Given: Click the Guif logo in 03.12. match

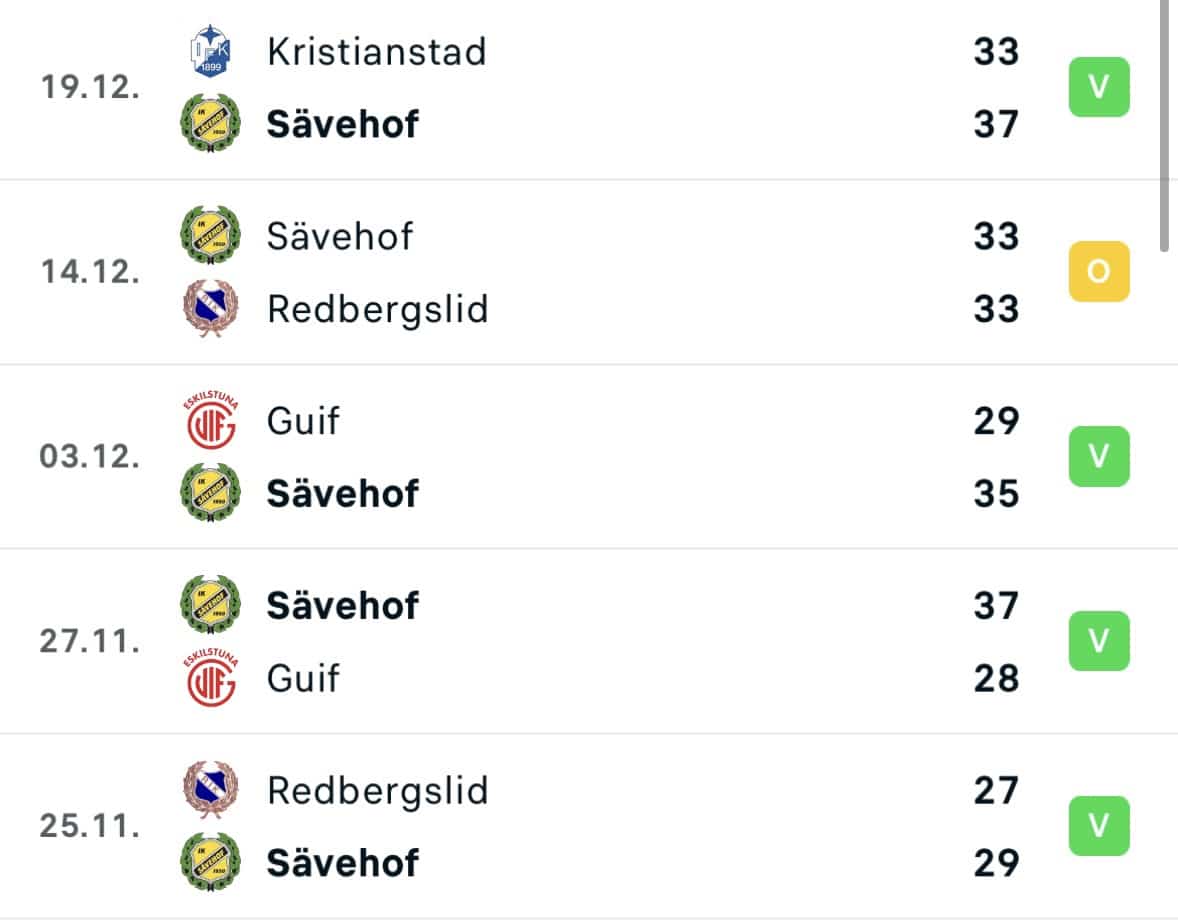Looking at the screenshot, I should tap(210, 419).
